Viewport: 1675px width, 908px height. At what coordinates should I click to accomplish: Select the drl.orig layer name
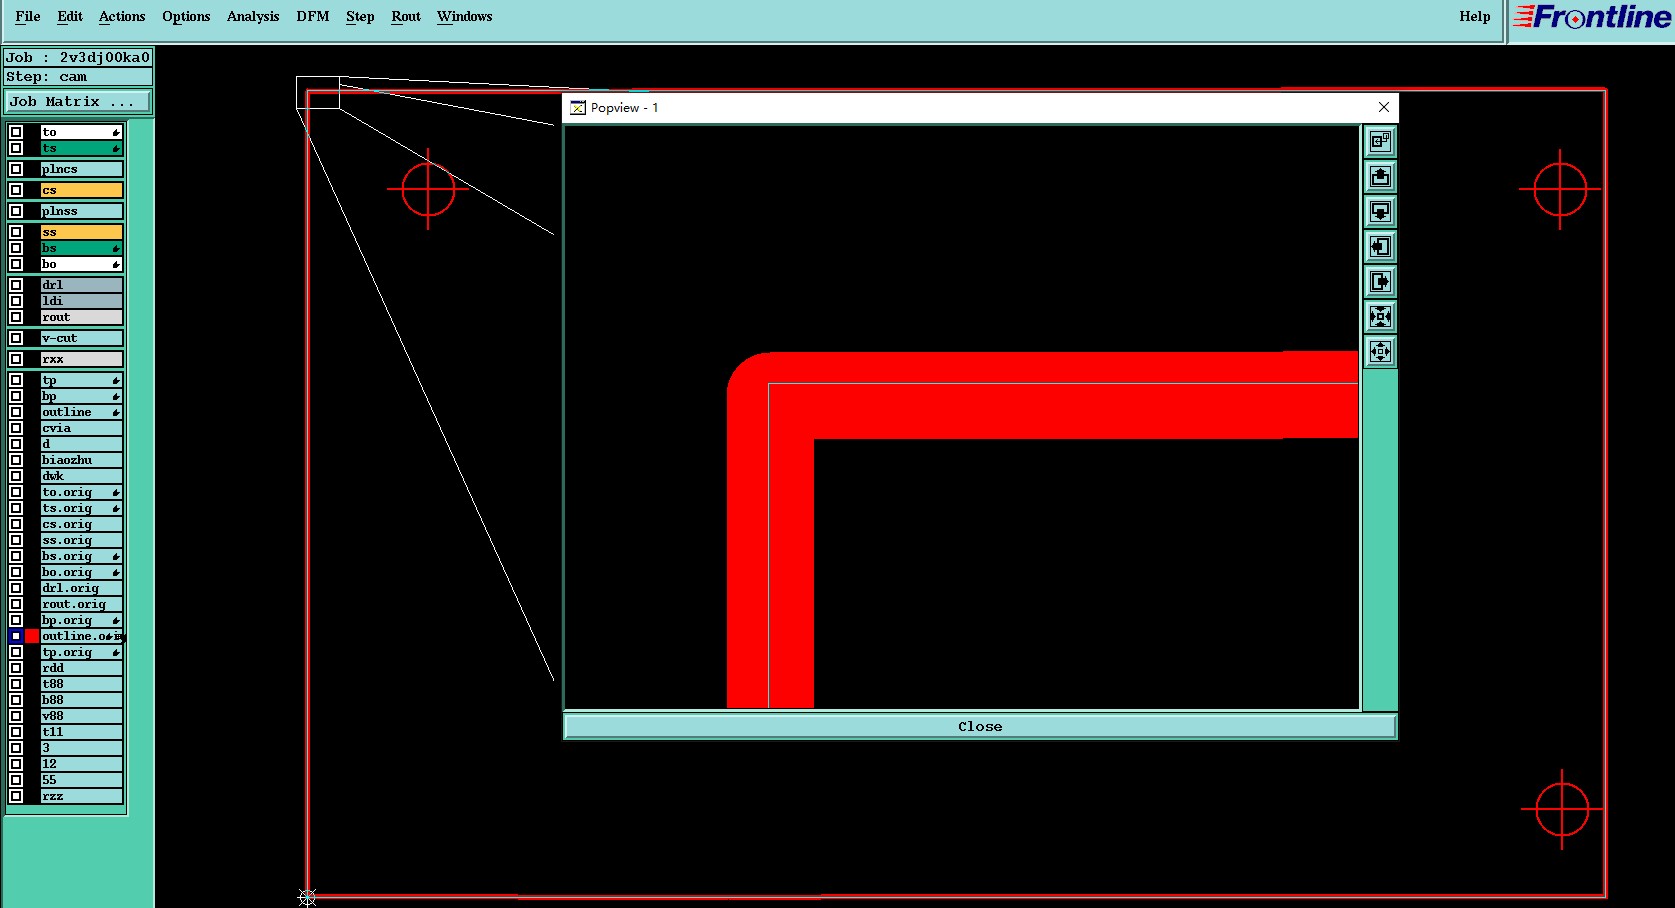click(x=81, y=588)
